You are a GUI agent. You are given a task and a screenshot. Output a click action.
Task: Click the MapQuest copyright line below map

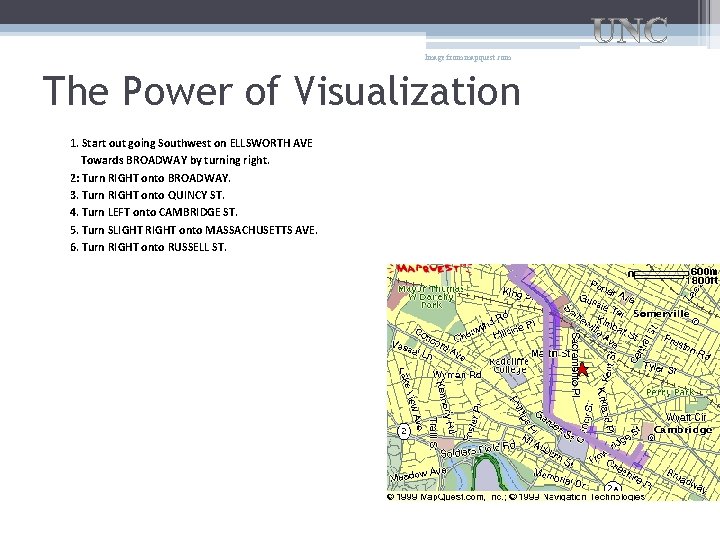click(x=516, y=497)
